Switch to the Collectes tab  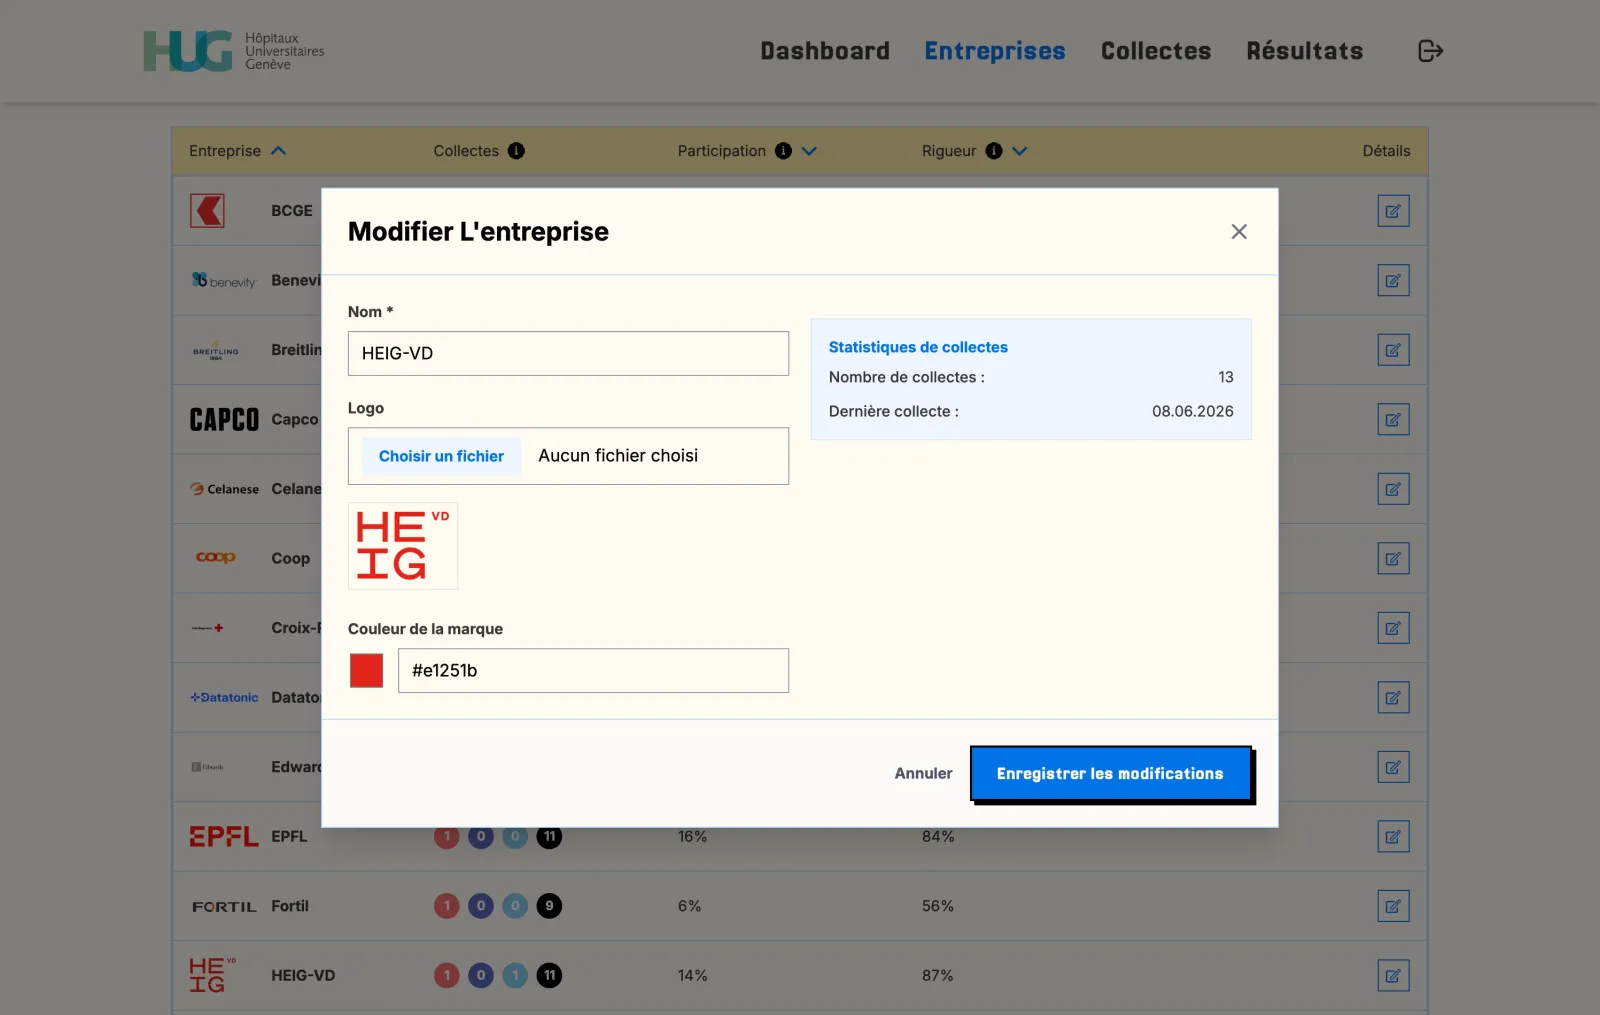coord(1156,51)
